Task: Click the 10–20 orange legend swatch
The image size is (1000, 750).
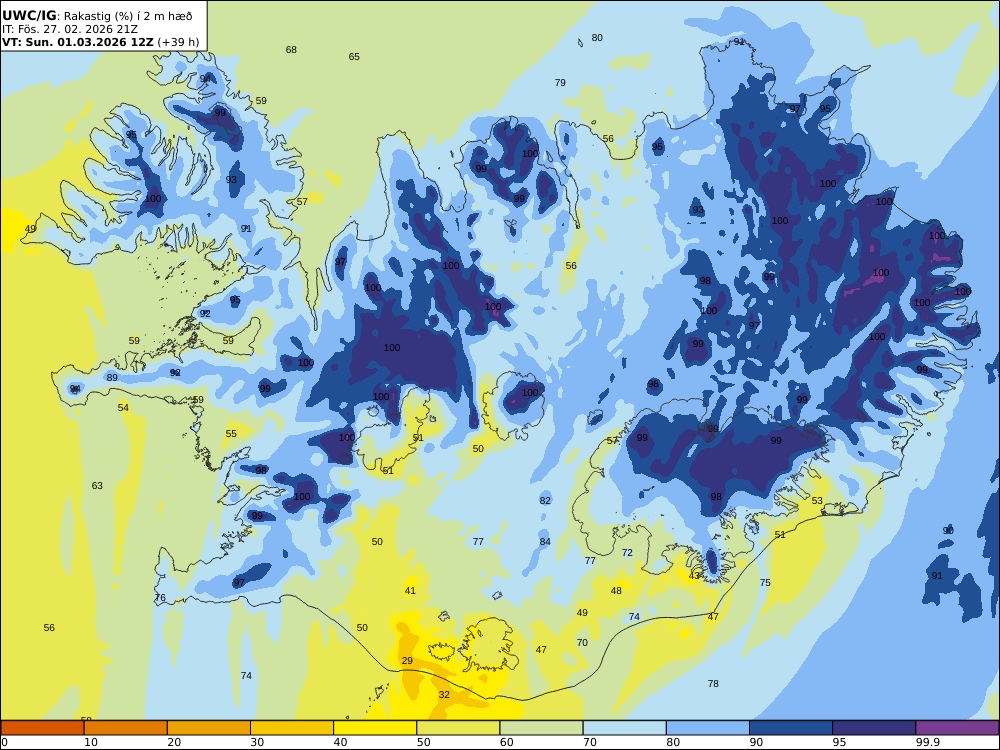Action: tap(126, 728)
